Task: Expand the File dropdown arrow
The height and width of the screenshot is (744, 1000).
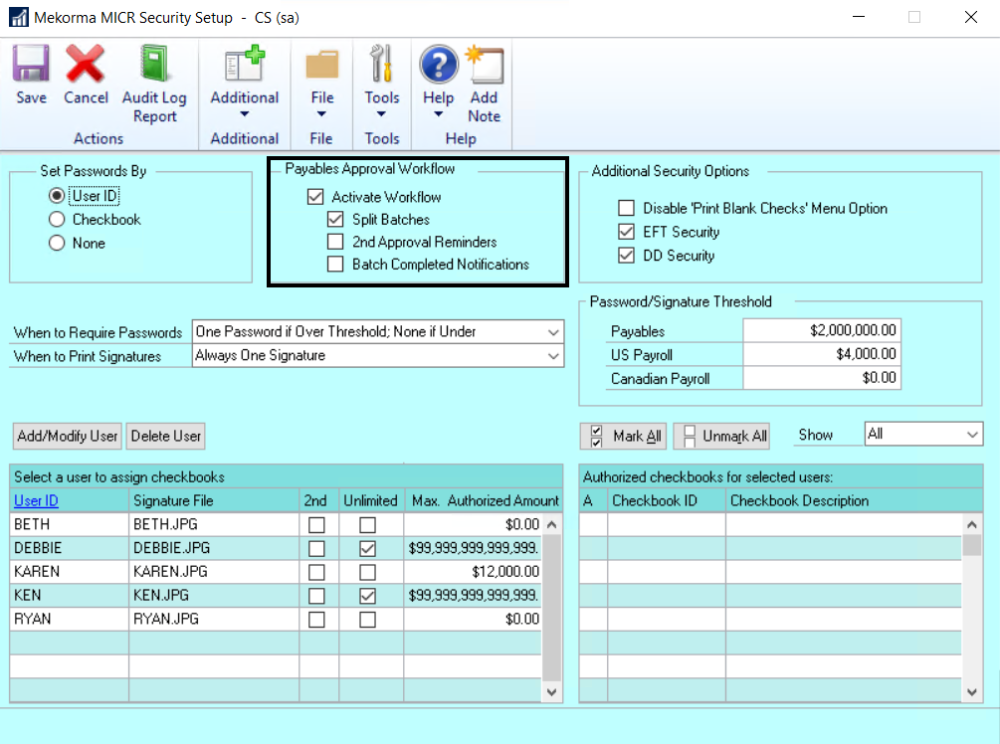Action: pos(321,115)
